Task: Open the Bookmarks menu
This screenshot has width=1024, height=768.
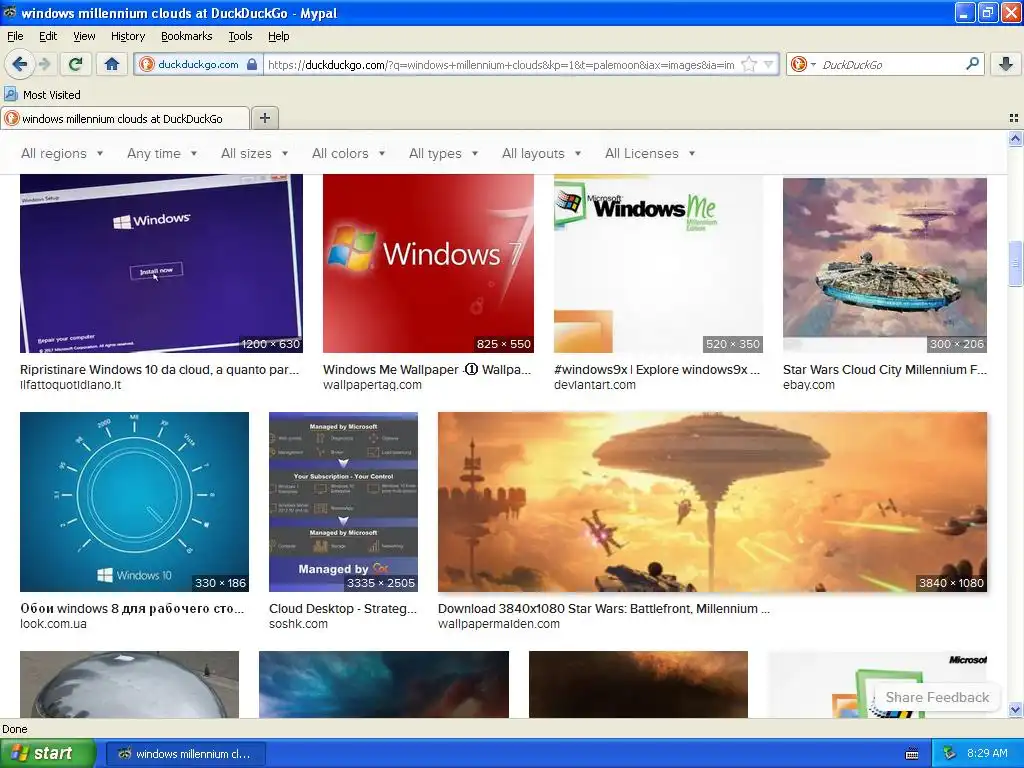Action: click(x=186, y=36)
